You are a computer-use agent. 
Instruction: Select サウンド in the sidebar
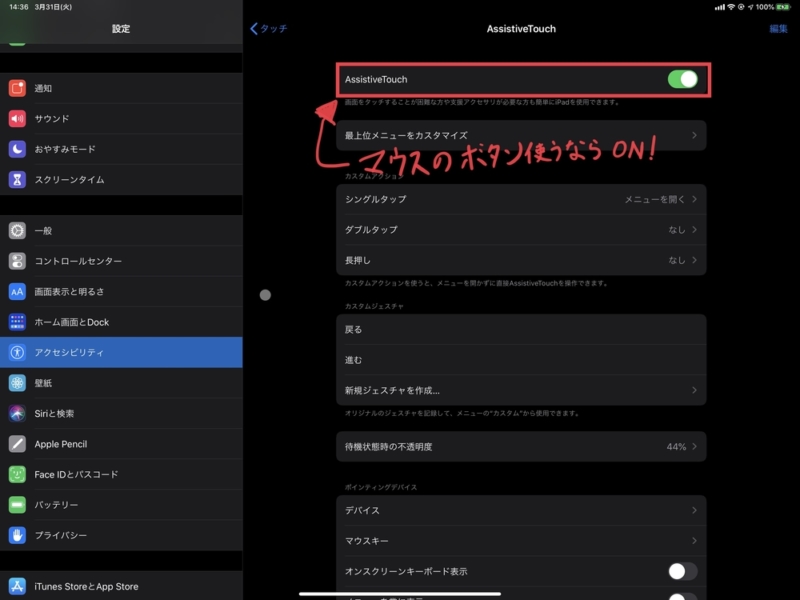point(121,118)
